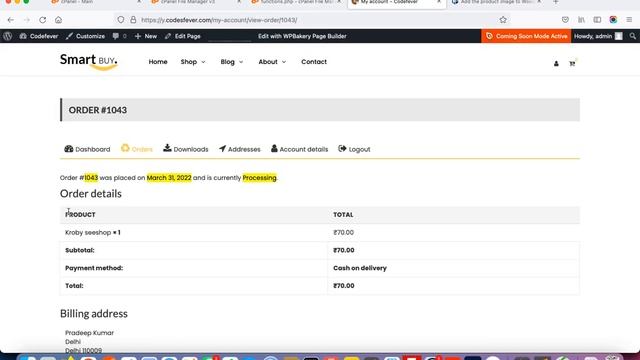Image resolution: width=640 pixels, height=360 pixels.
Task: Reload the page with the refresh icon
Action: pos(42,20)
